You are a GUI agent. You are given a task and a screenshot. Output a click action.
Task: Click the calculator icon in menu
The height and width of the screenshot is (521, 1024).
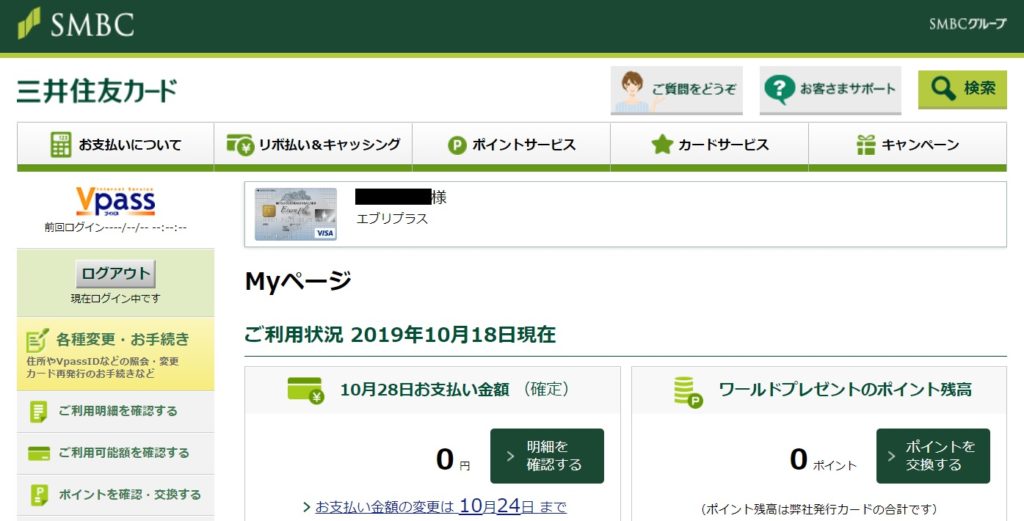click(x=61, y=144)
